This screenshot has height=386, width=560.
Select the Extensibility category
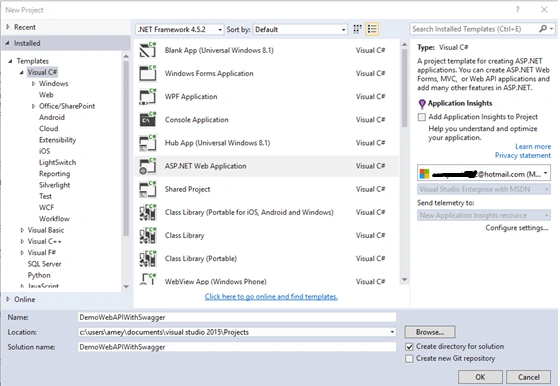(57, 140)
